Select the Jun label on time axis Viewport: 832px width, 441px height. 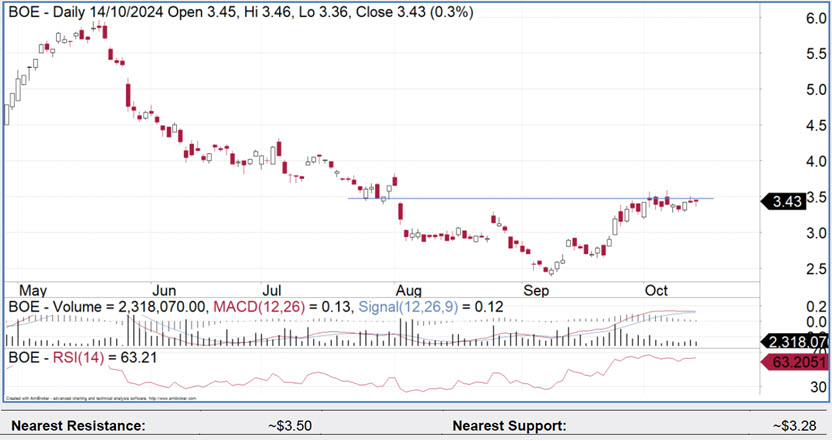pyautogui.click(x=167, y=289)
